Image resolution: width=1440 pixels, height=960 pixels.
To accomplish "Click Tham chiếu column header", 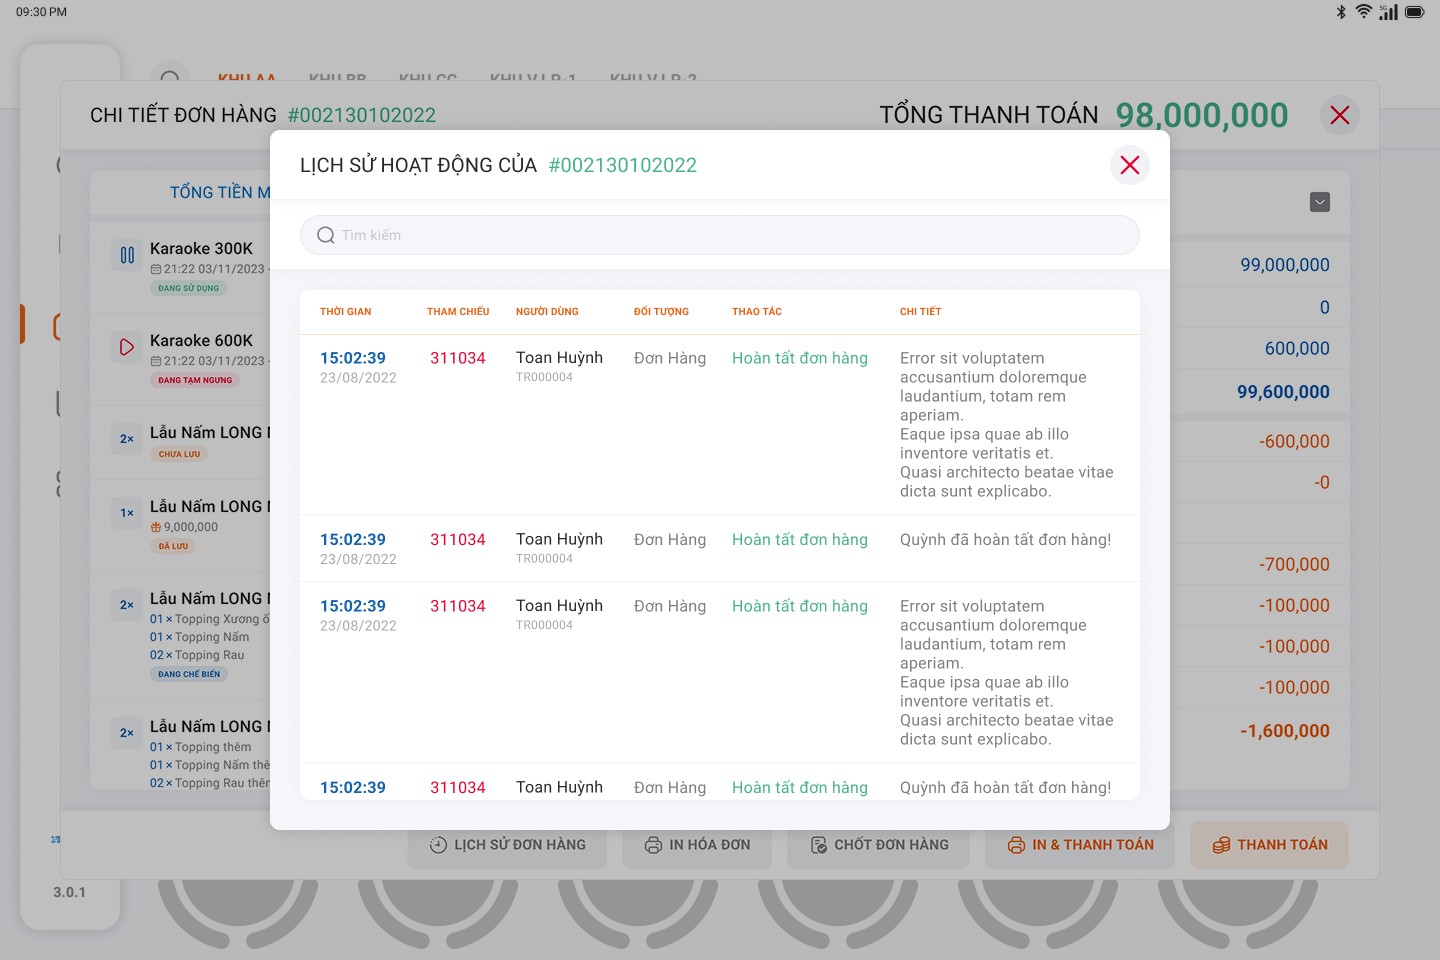I will click(458, 312).
